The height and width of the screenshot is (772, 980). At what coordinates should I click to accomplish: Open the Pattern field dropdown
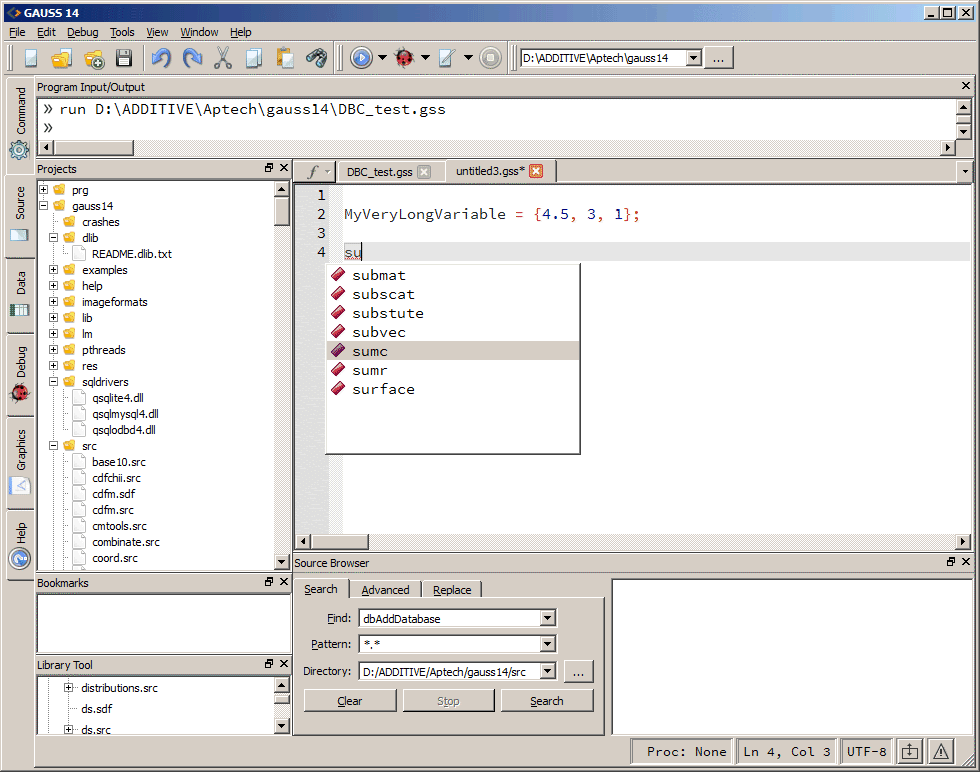pyautogui.click(x=548, y=644)
